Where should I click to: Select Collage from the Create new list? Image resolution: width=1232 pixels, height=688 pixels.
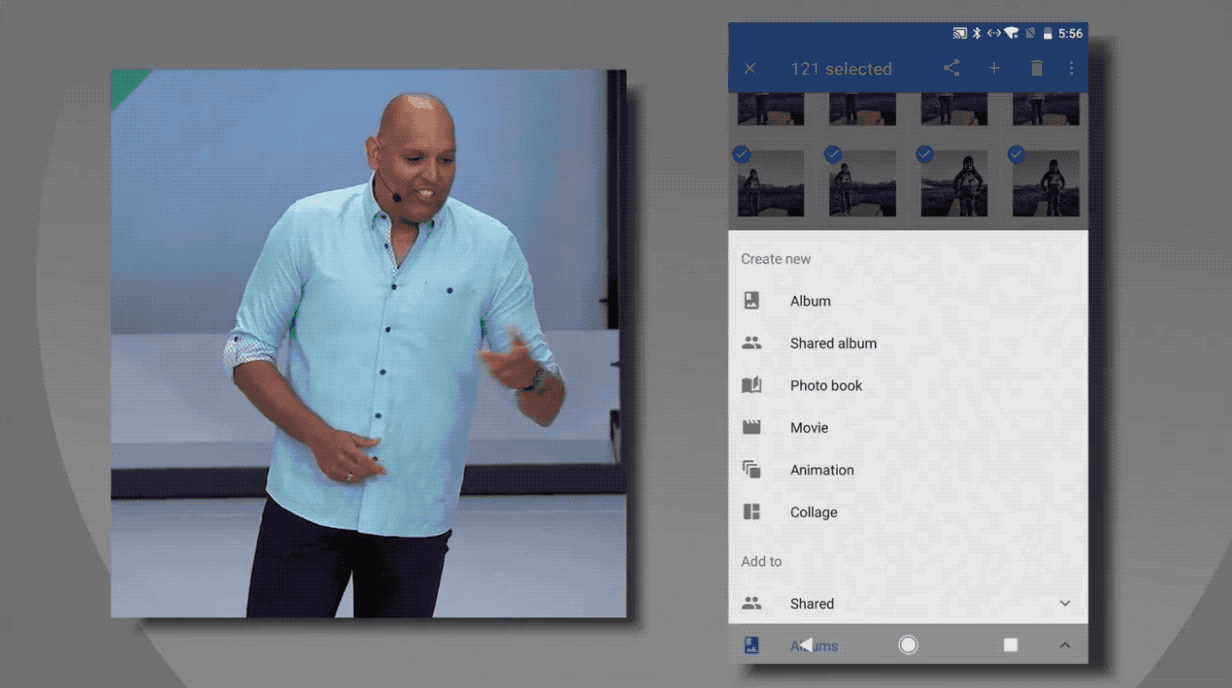point(908,512)
